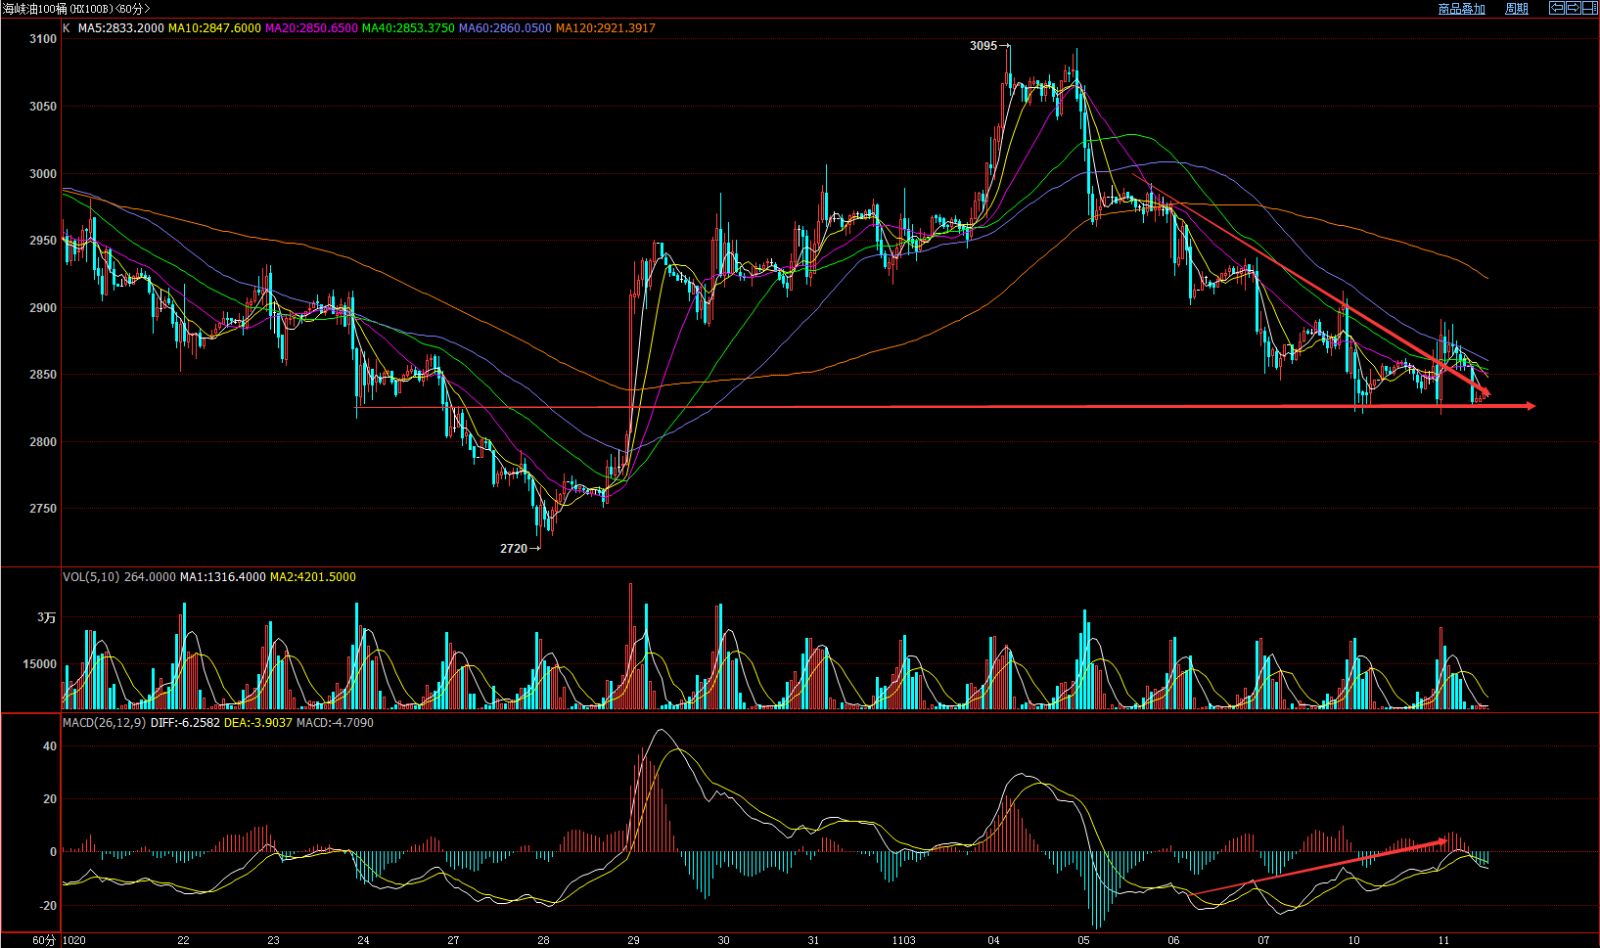Click the MA10:2847.6000 legend value
Image resolution: width=1600 pixels, height=948 pixels.
coord(214,28)
